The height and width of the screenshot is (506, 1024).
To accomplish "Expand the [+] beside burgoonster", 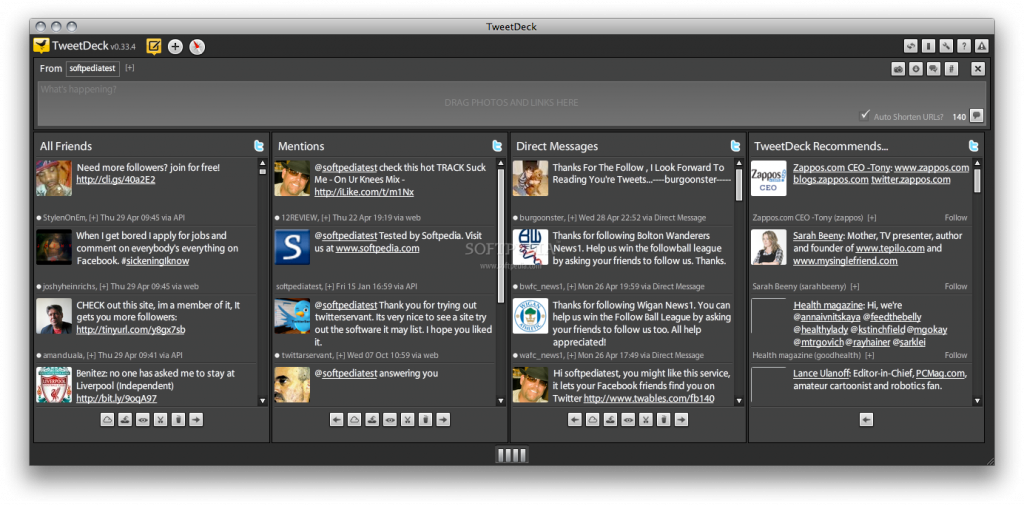I will (572, 217).
